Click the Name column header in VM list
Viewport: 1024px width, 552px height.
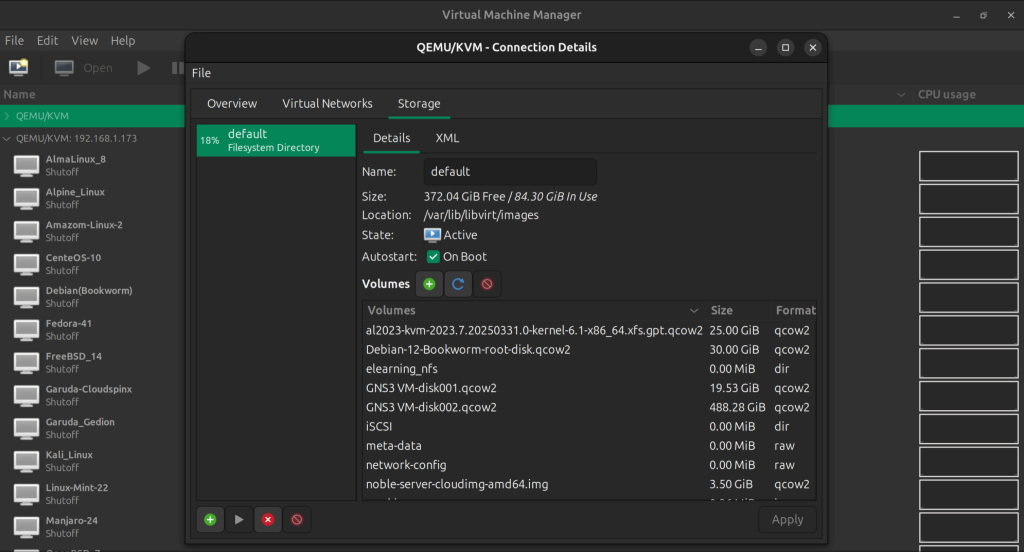[20, 95]
